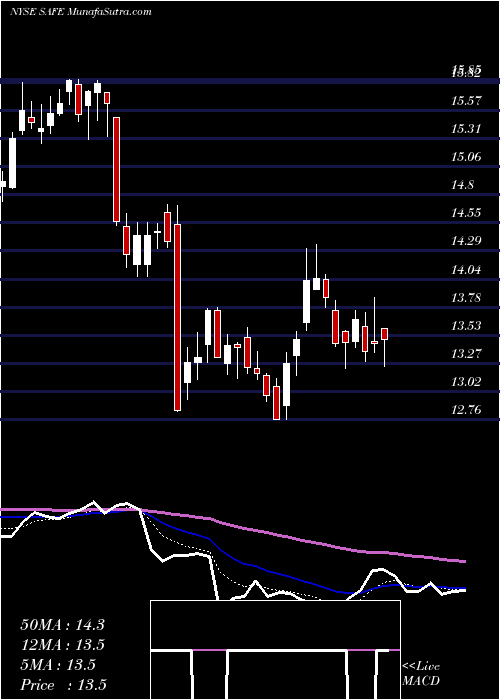500x700 pixels.
Task: Click the 50MA : 14.3 reading
Action: (x=62, y=625)
